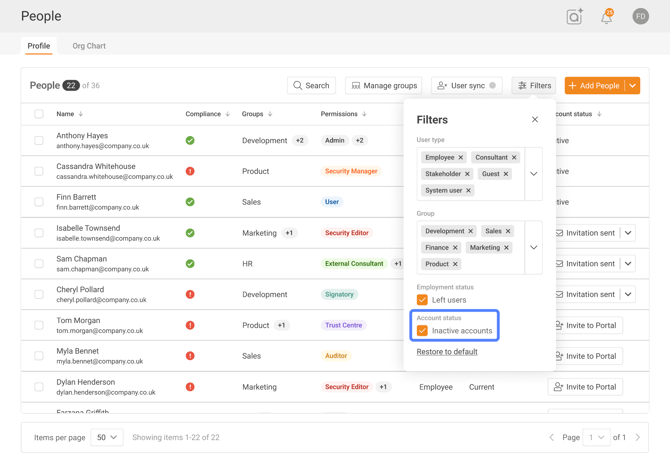Switch to the Org Chart tab
This screenshot has height=465, width=670.
[89, 46]
